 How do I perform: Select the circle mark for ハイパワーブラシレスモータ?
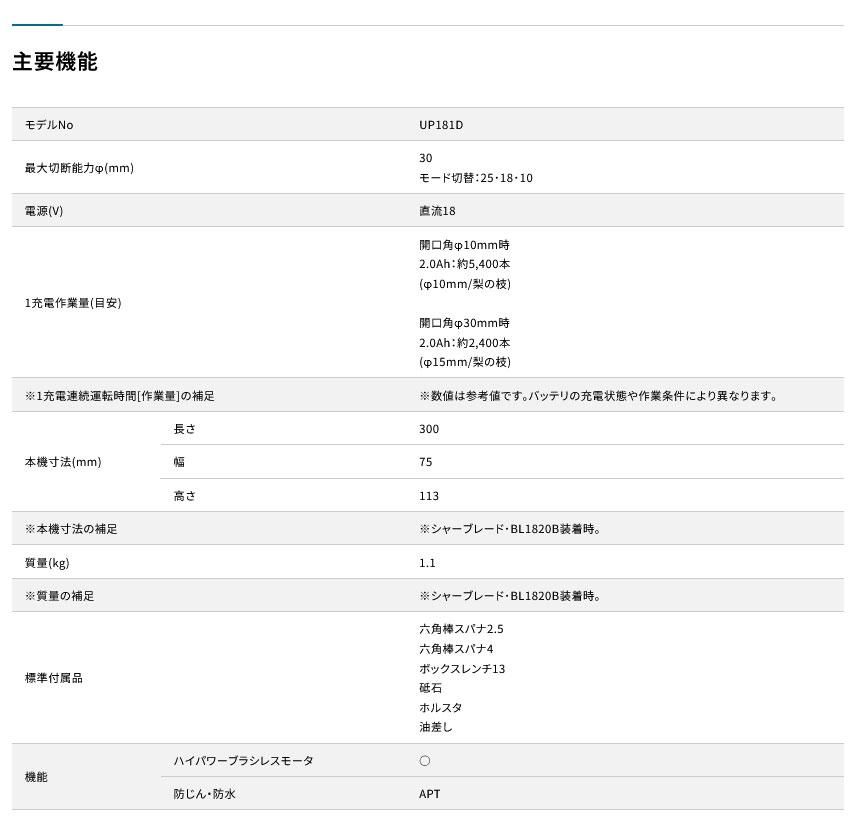[425, 761]
